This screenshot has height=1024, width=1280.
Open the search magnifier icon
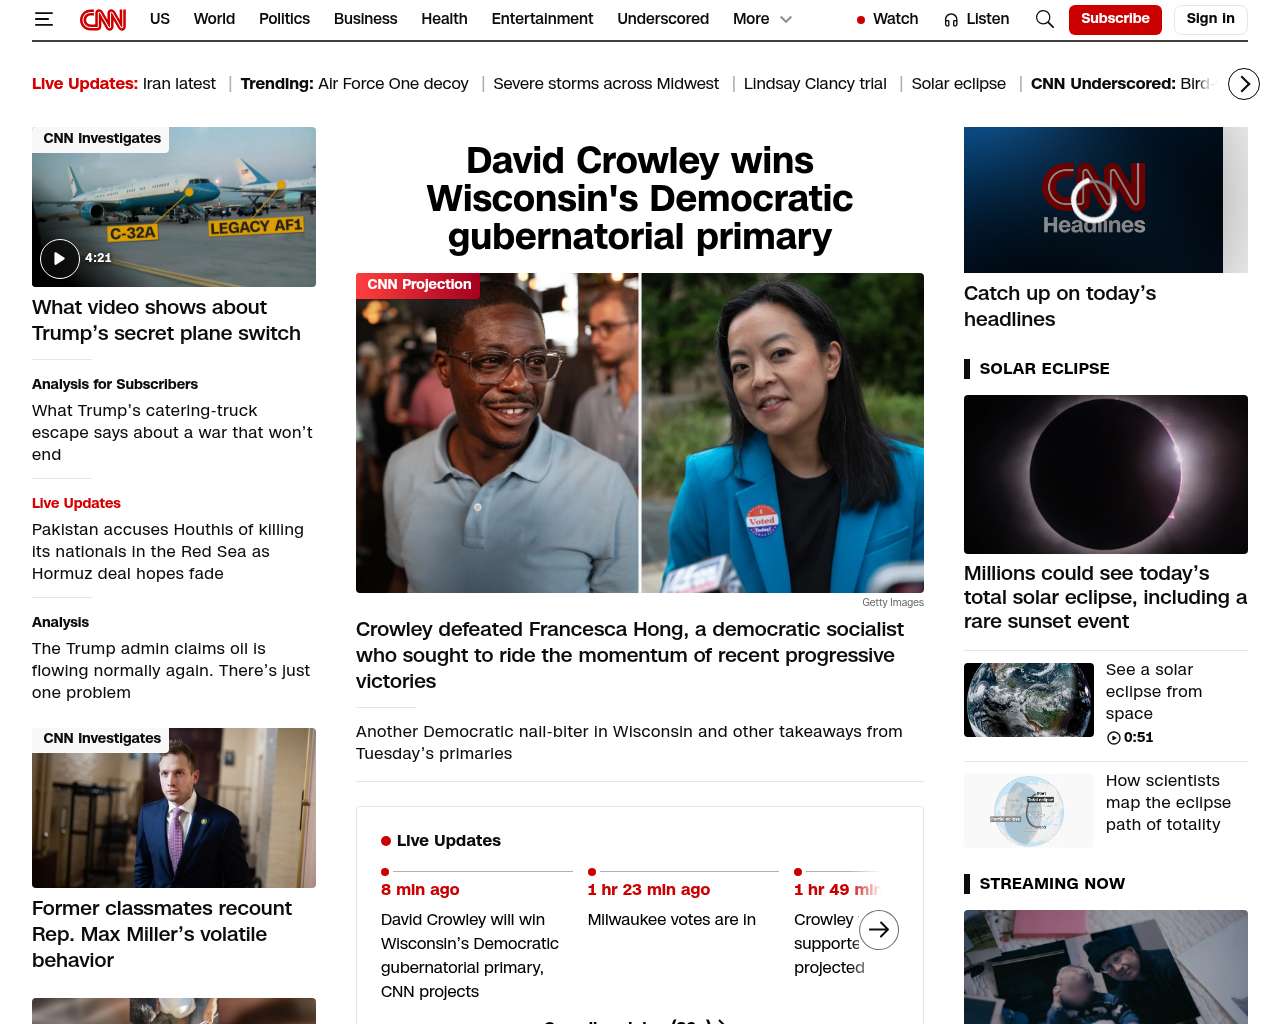(x=1044, y=19)
